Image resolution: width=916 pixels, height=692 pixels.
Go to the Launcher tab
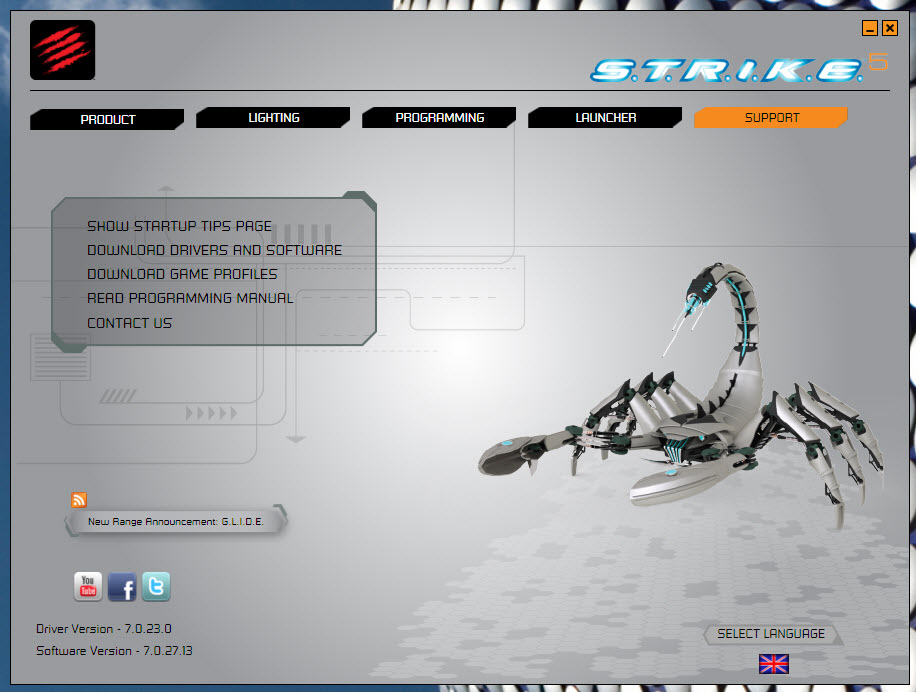tap(605, 117)
